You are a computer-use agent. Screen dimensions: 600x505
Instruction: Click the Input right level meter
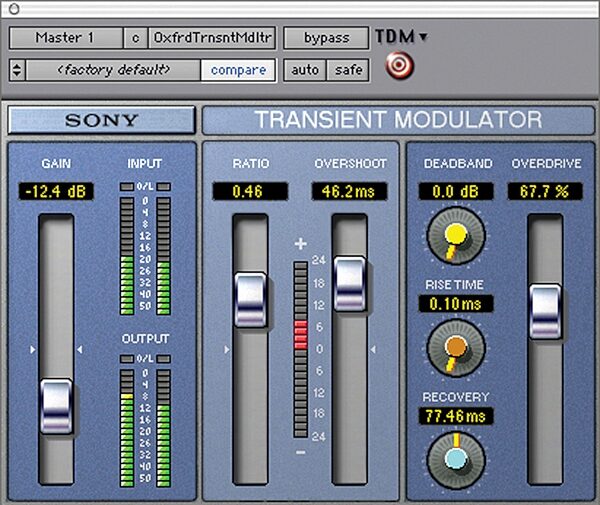163,256
